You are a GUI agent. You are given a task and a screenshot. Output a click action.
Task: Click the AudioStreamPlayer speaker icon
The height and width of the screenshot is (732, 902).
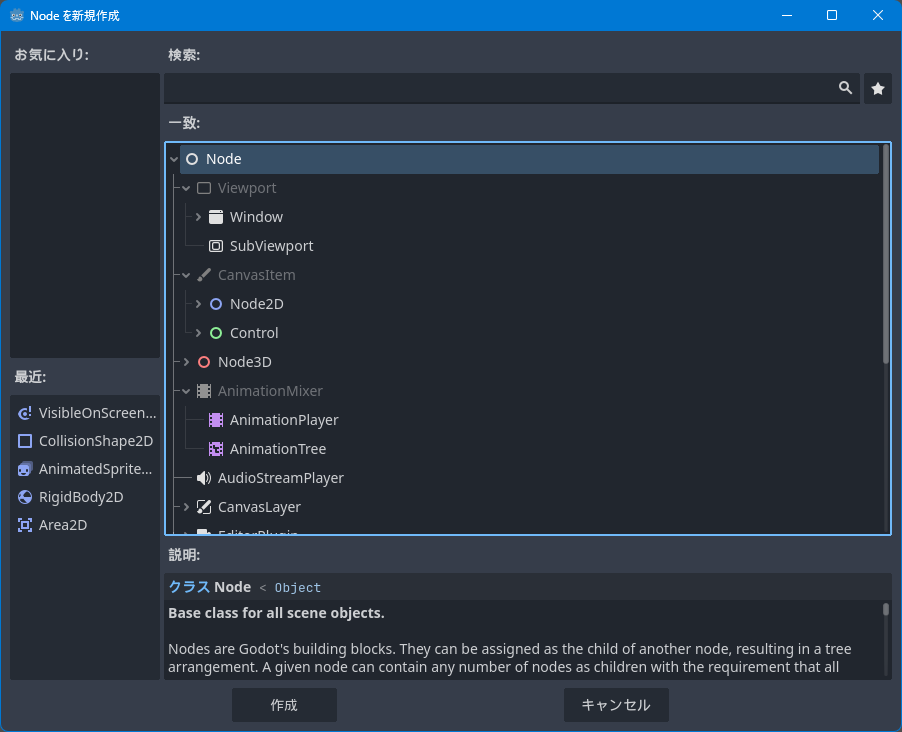pyautogui.click(x=204, y=478)
